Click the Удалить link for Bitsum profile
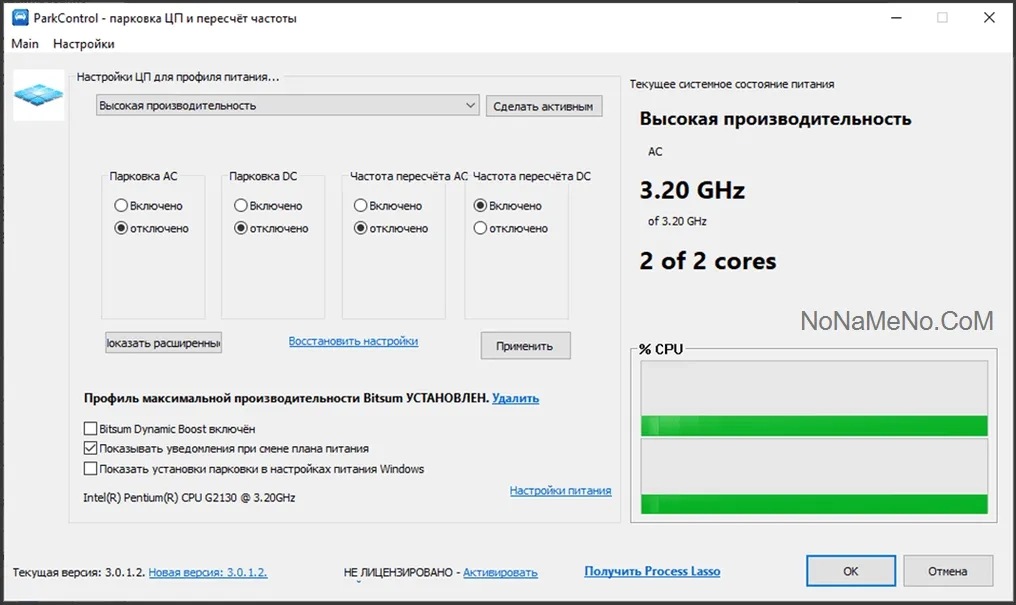Screen dimensions: 1016x605 (x=515, y=398)
